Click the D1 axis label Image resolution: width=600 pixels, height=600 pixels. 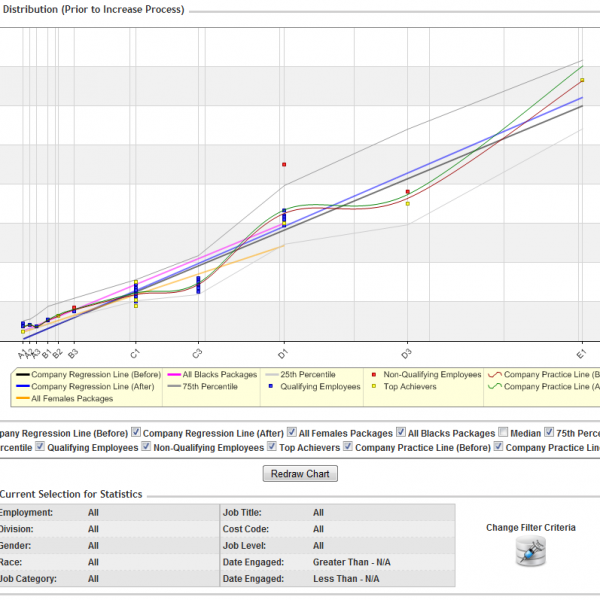282,354
